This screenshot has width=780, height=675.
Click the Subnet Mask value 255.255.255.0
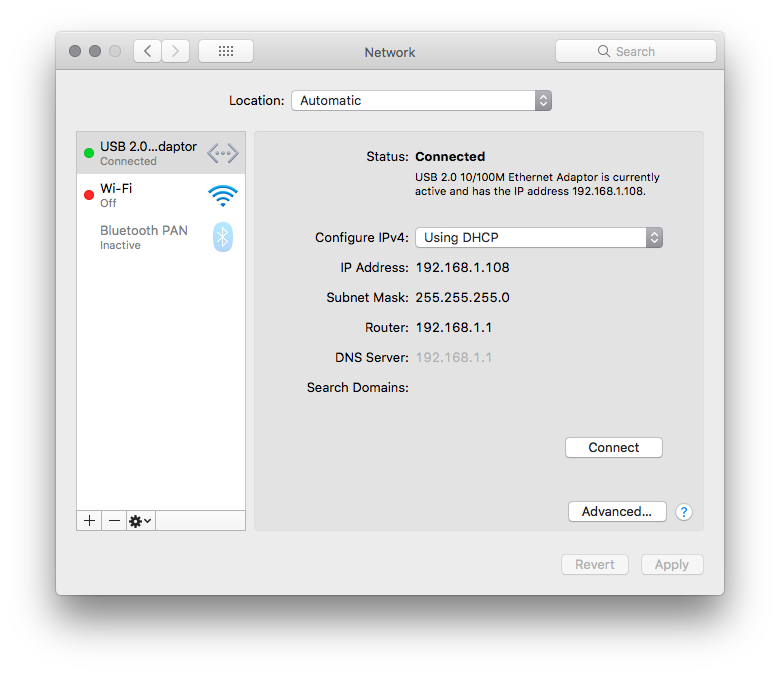point(463,297)
